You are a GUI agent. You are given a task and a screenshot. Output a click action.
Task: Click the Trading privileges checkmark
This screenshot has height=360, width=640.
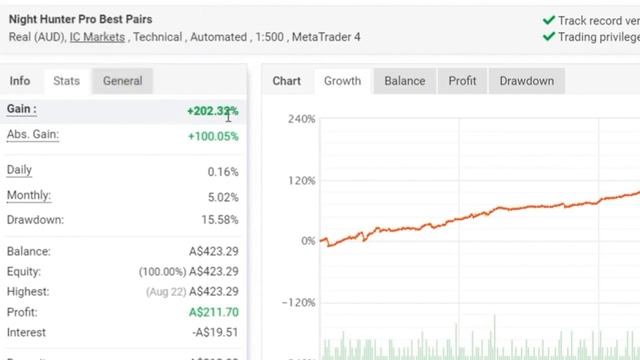(x=549, y=37)
